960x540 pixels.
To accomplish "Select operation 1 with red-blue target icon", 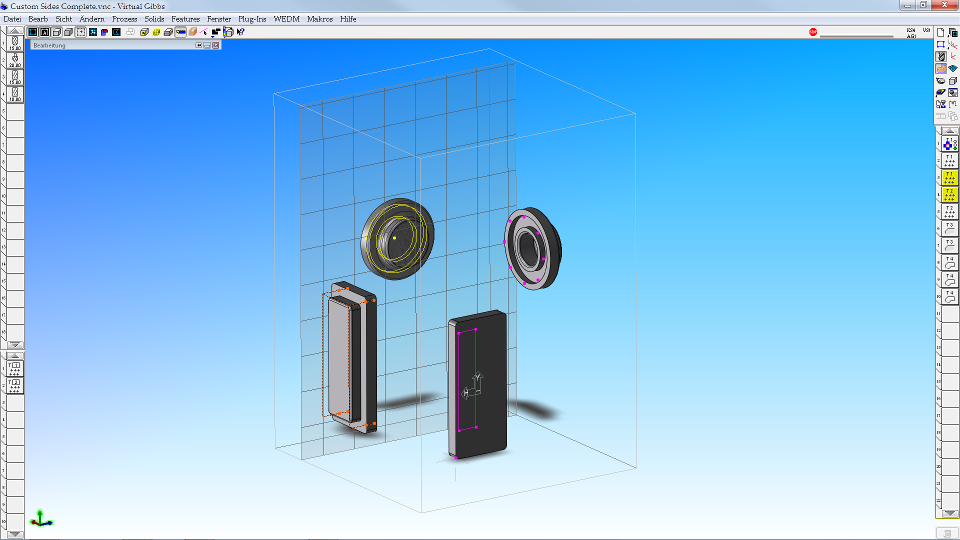I will tap(950, 144).
